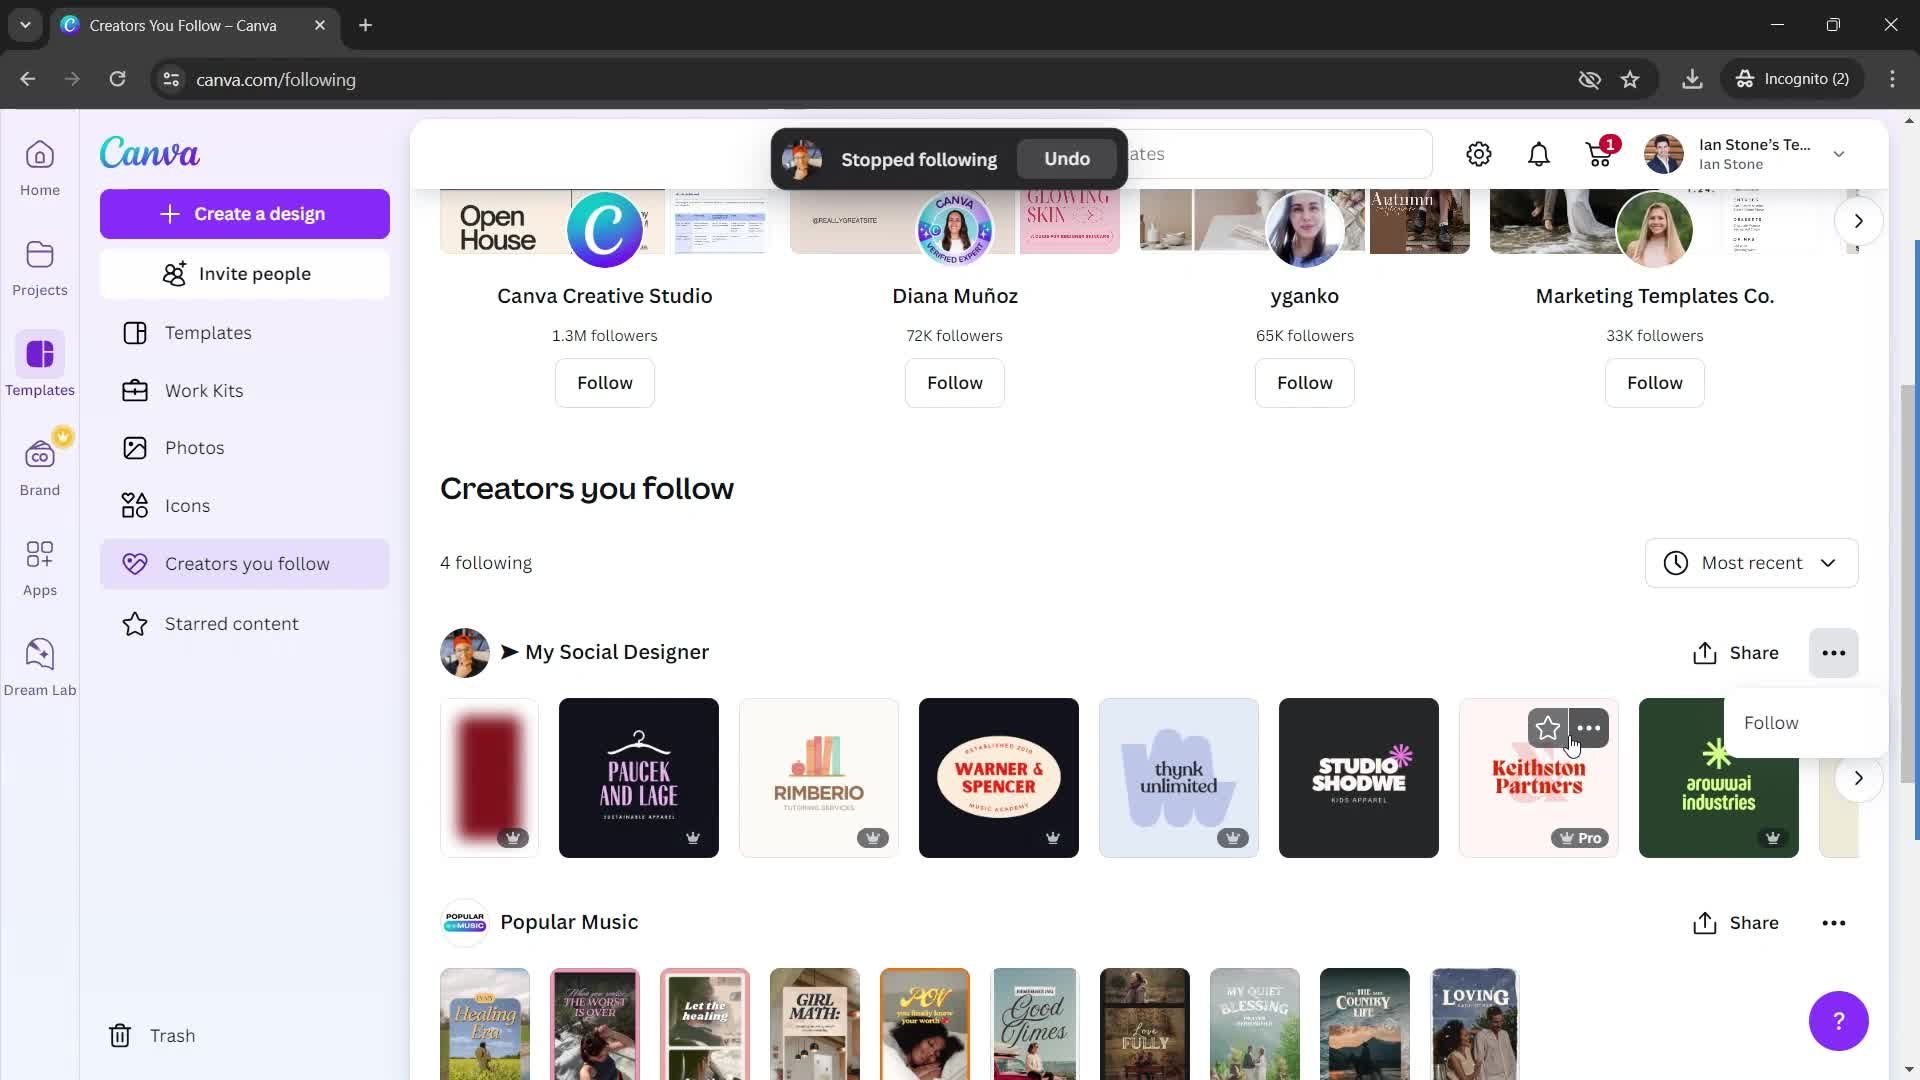The width and height of the screenshot is (1920, 1080).
Task: Click the Work Kits menu item
Action: coord(204,390)
